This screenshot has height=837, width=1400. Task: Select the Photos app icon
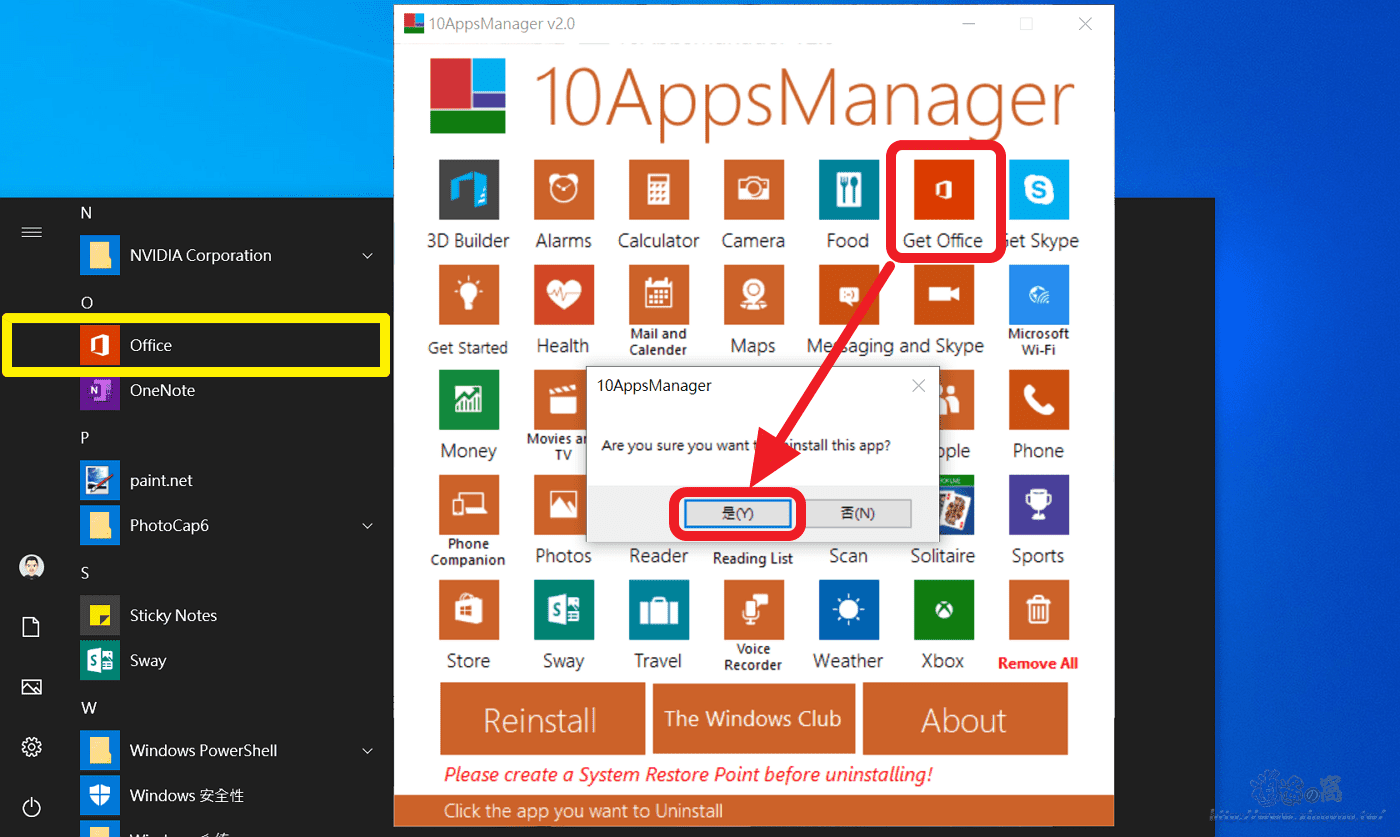tap(563, 504)
